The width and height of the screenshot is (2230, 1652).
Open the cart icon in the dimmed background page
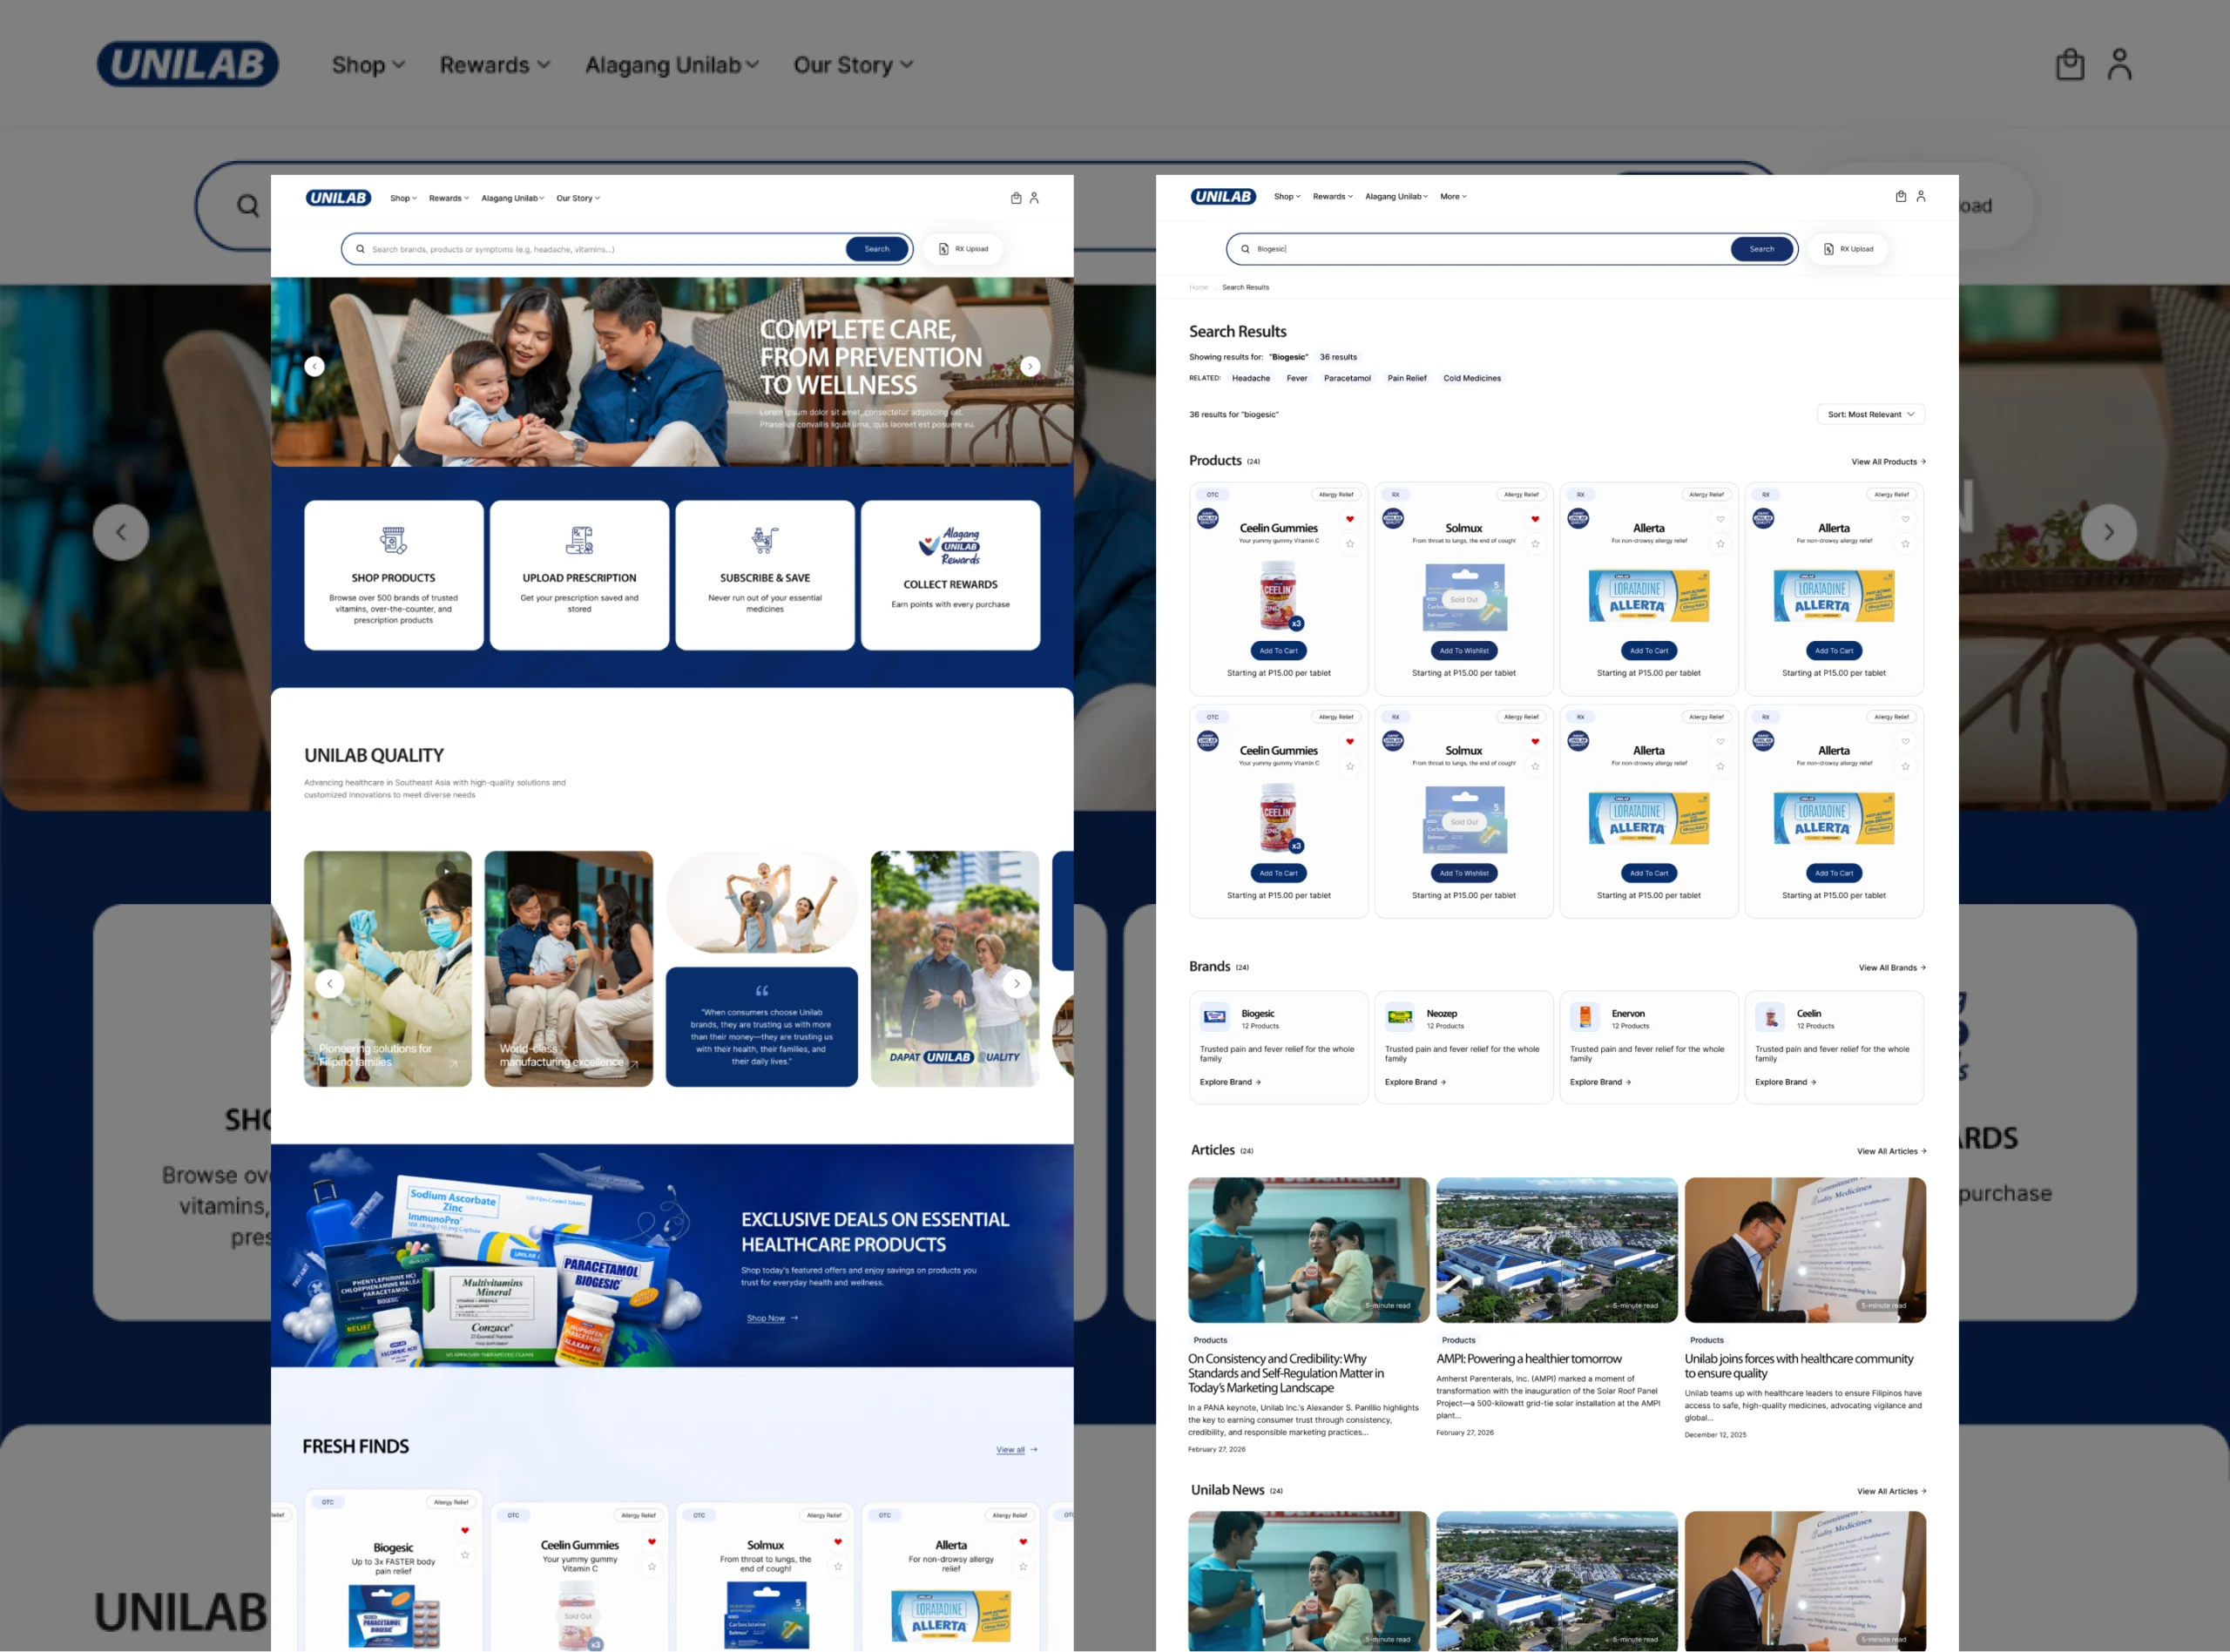point(2069,65)
